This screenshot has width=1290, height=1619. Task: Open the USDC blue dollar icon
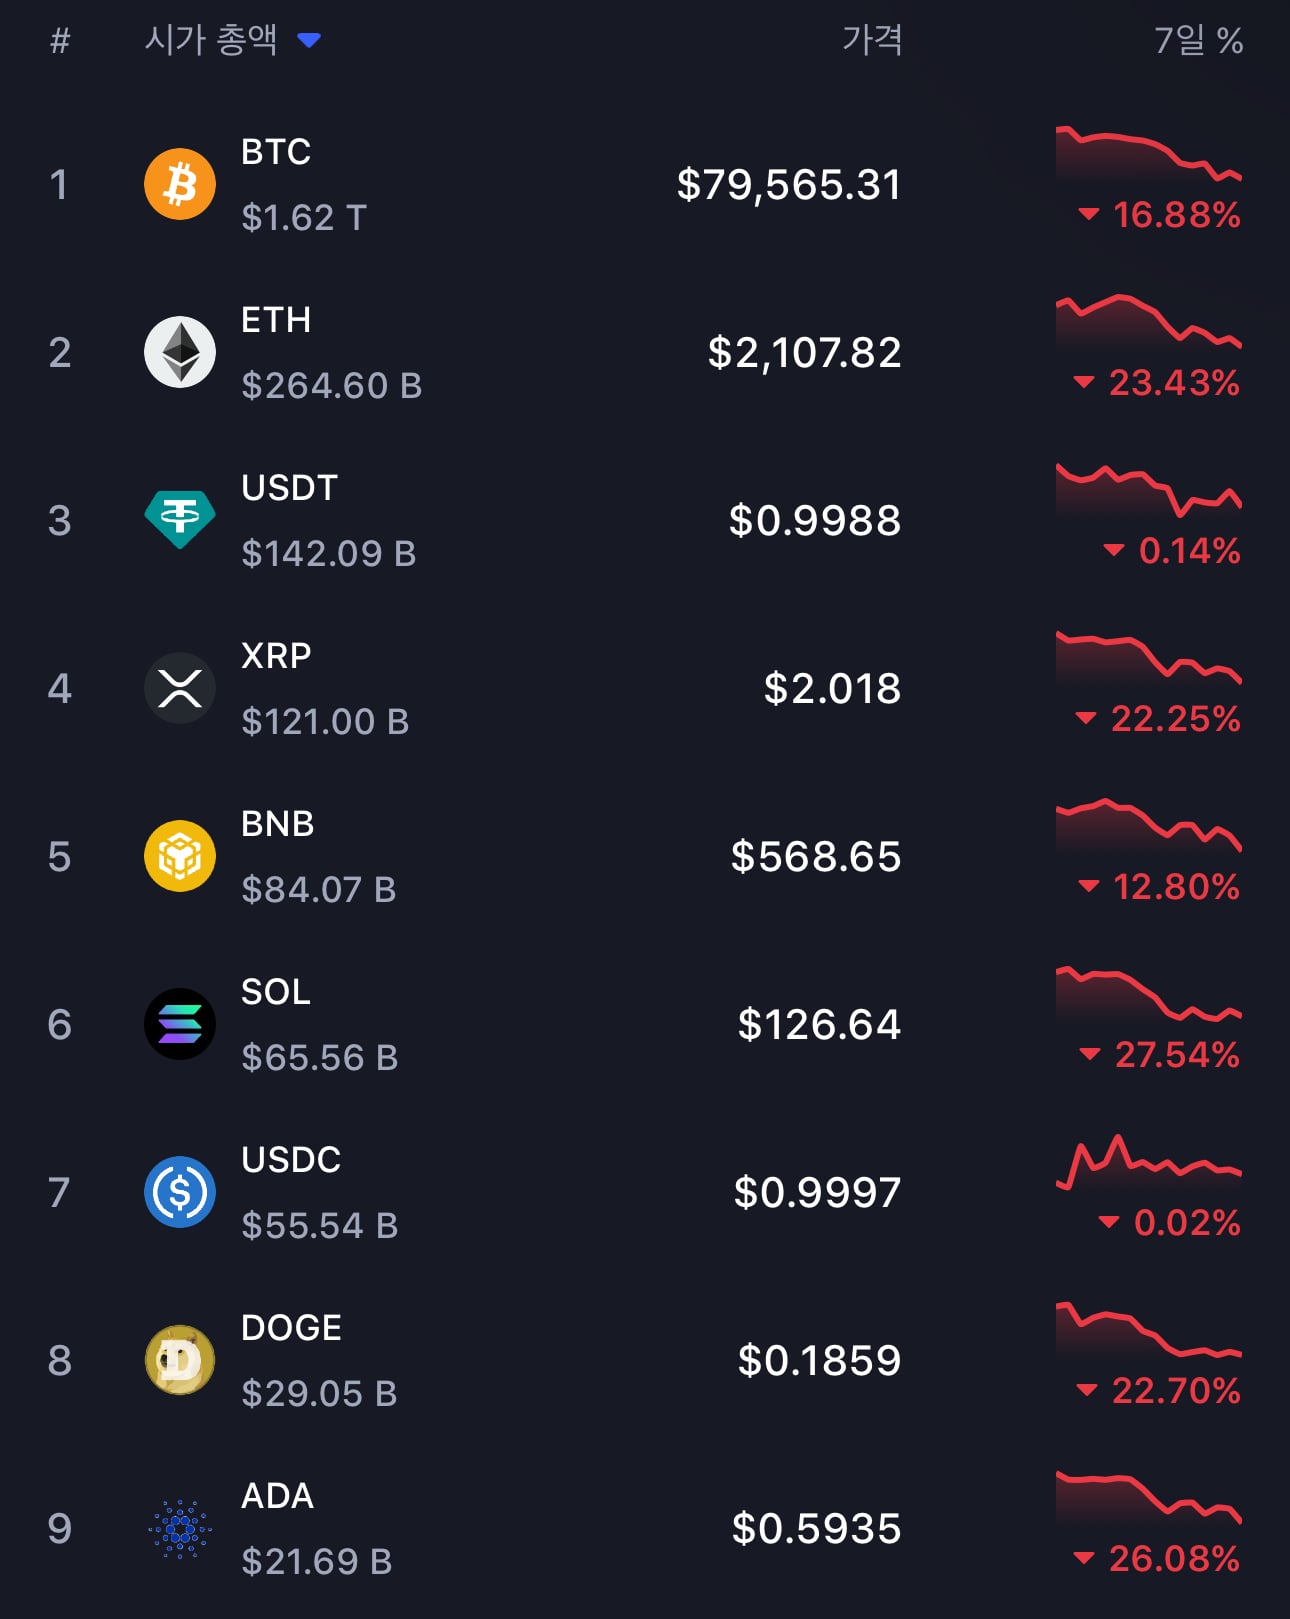point(180,1192)
